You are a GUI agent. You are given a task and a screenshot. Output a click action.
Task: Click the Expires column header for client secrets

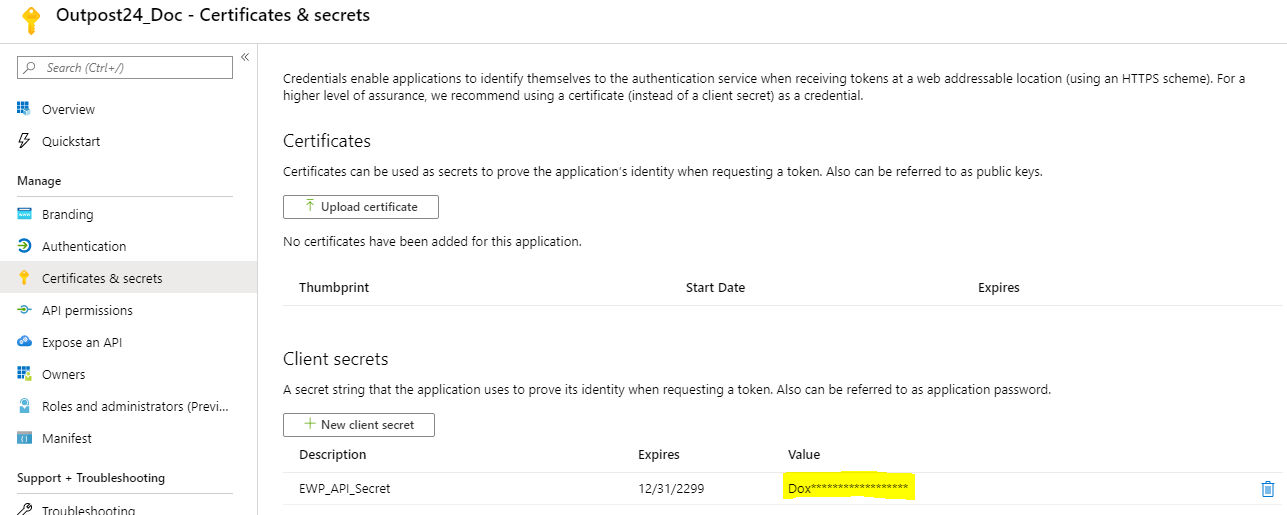point(659,455)
